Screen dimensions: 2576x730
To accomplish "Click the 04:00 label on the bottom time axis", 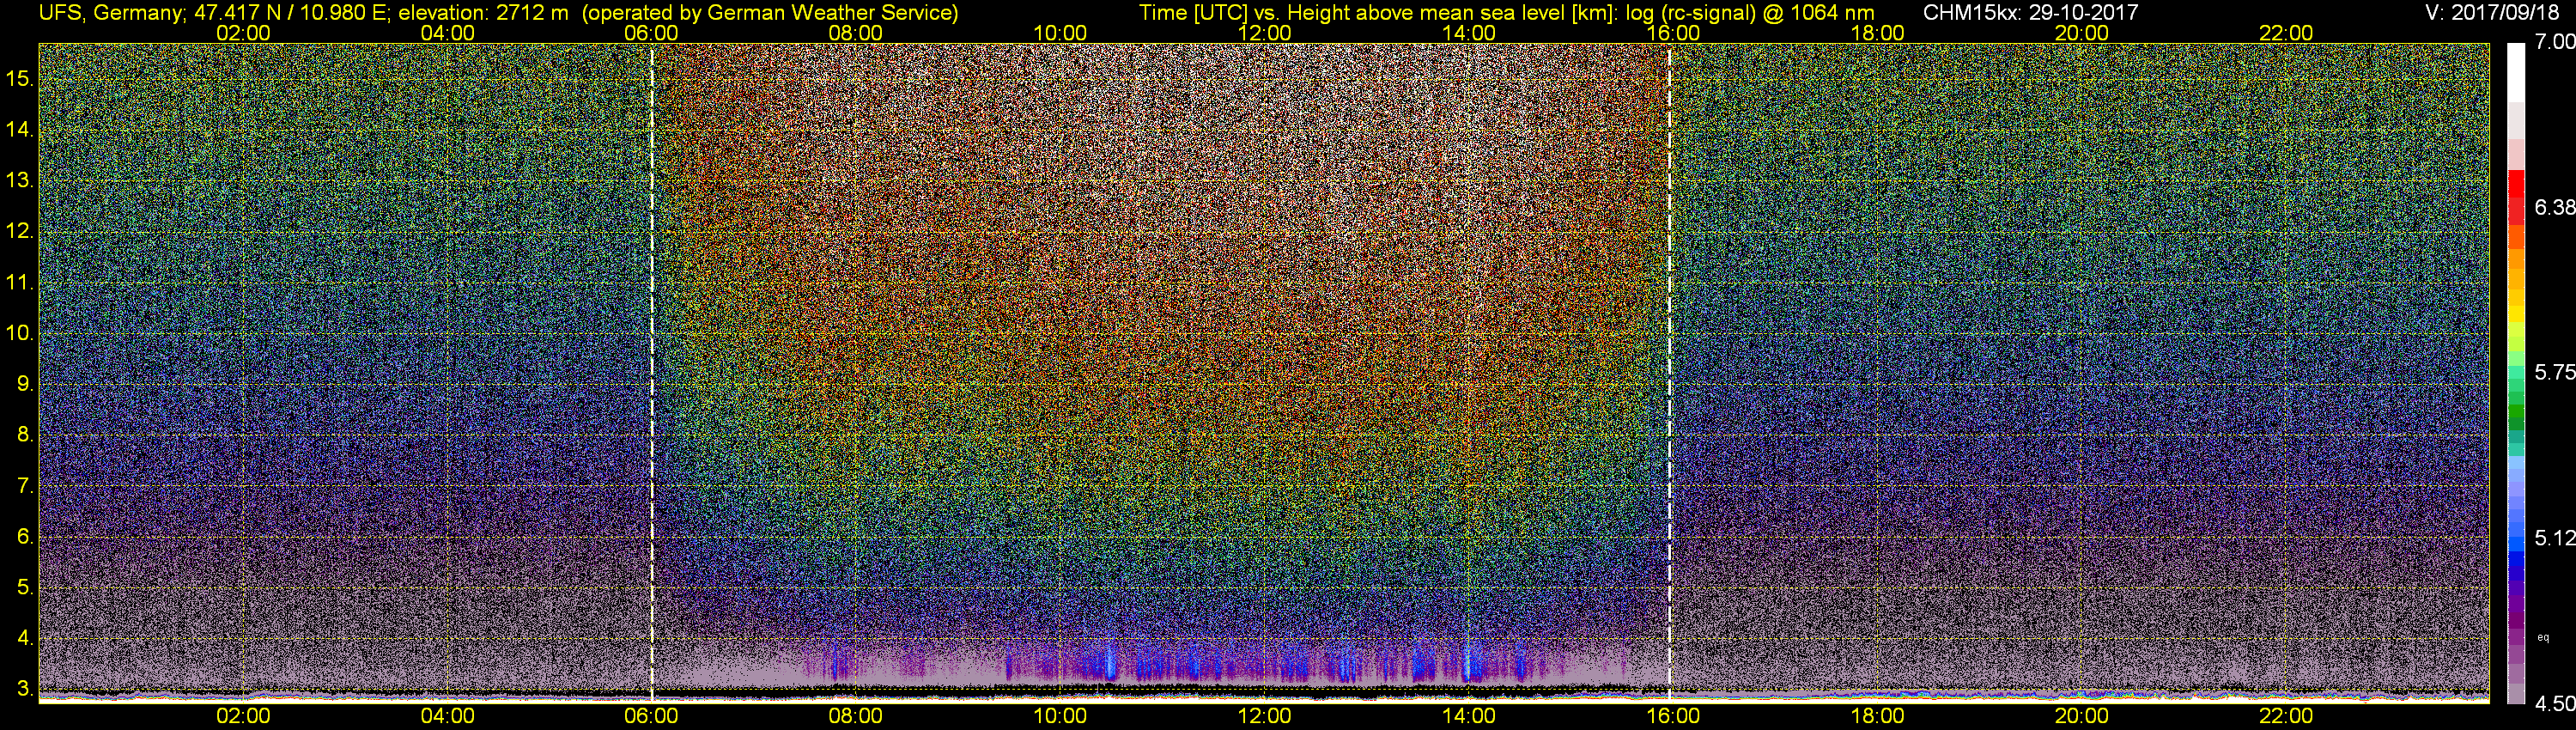I will (447, 716).
